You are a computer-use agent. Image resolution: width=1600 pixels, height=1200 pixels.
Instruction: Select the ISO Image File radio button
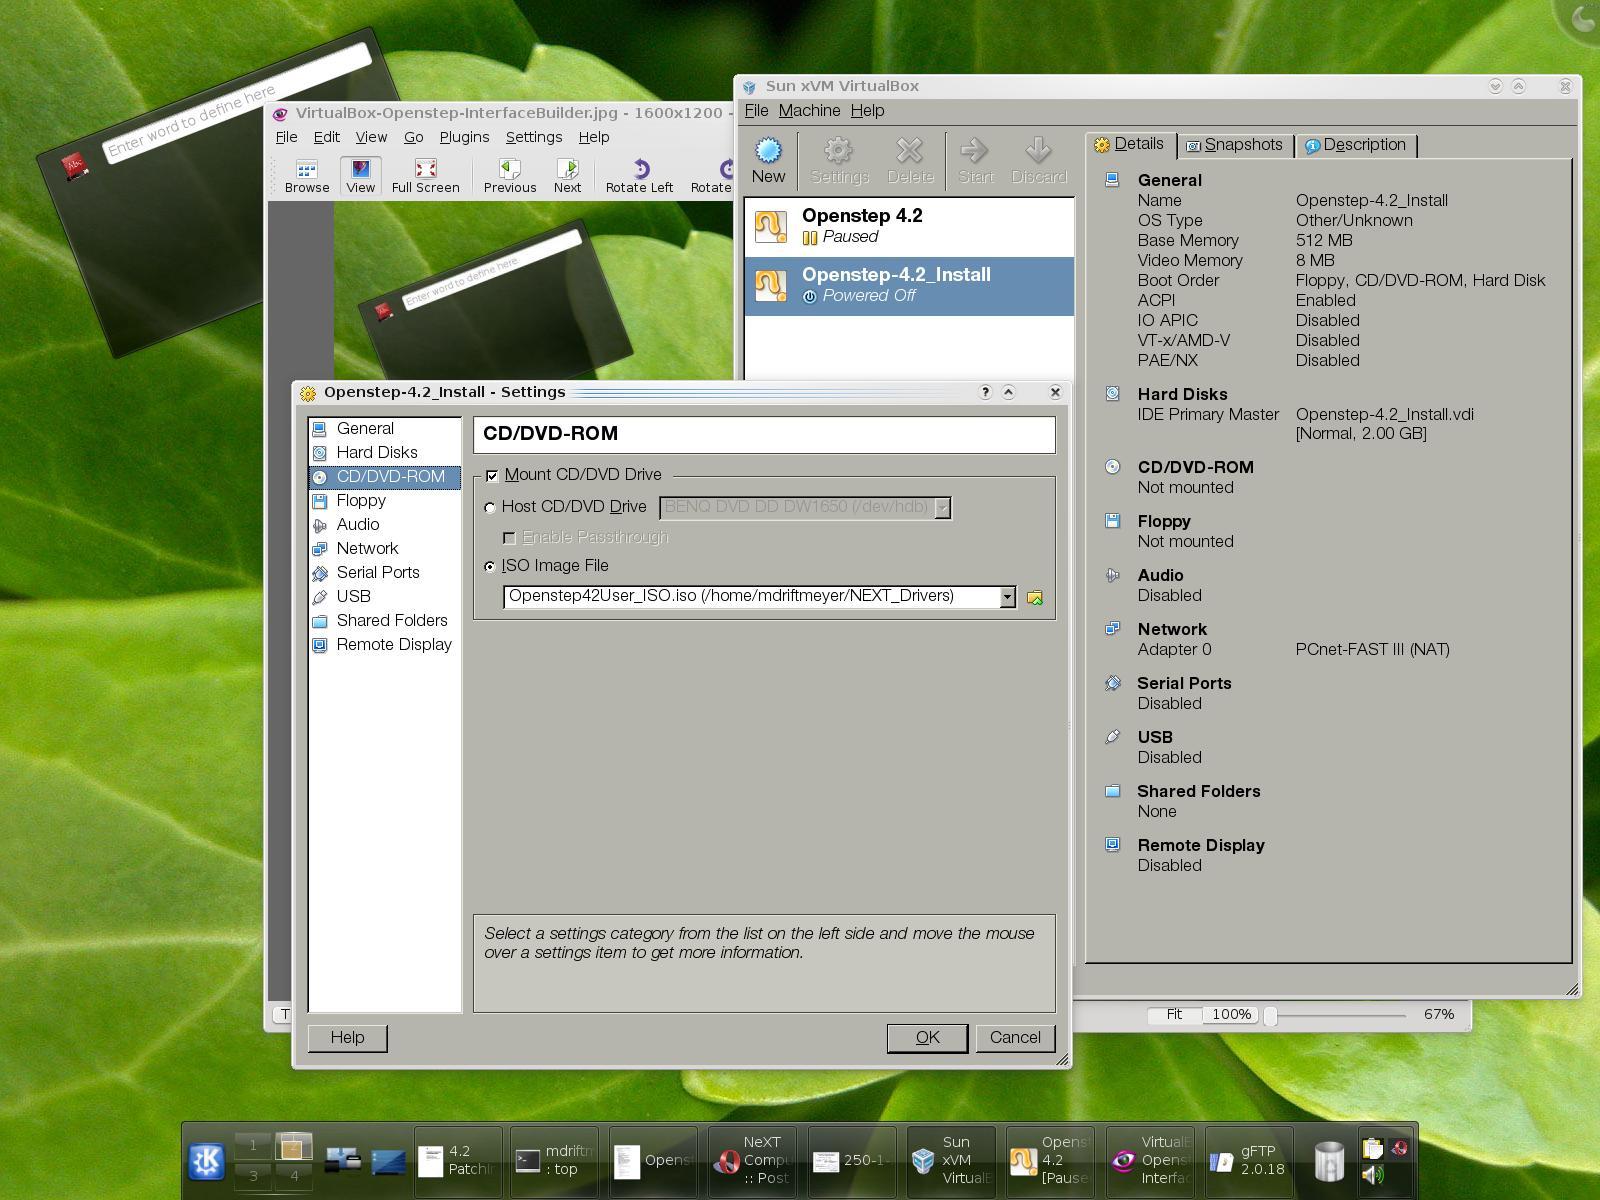point(489,566)
